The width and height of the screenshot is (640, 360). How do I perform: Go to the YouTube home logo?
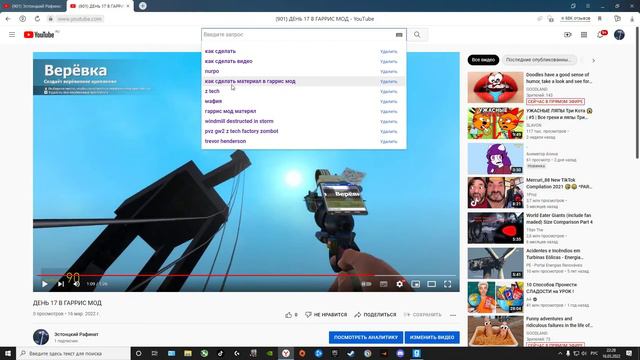point(39,35)
